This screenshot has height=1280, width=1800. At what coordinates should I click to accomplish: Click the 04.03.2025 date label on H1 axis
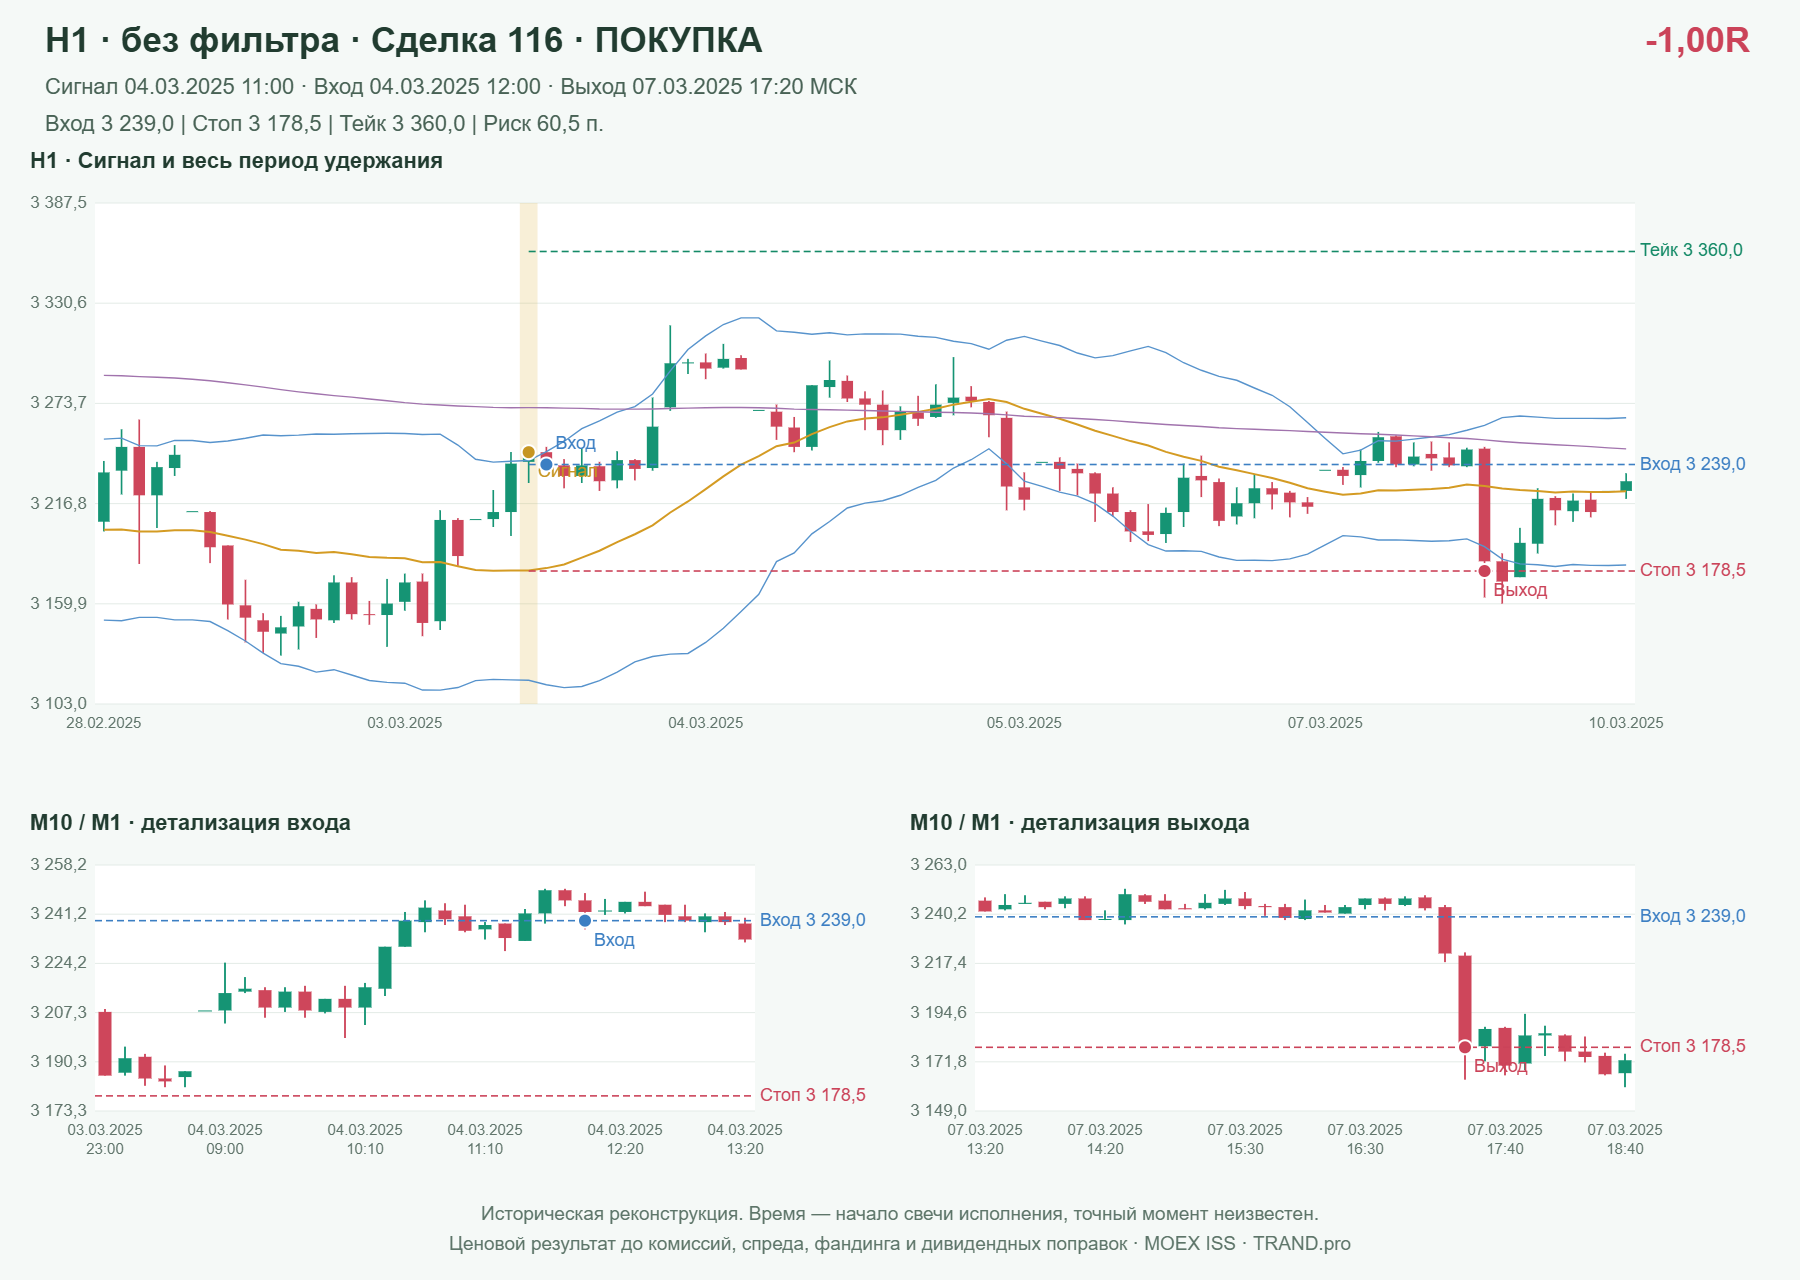click(706, 723)
